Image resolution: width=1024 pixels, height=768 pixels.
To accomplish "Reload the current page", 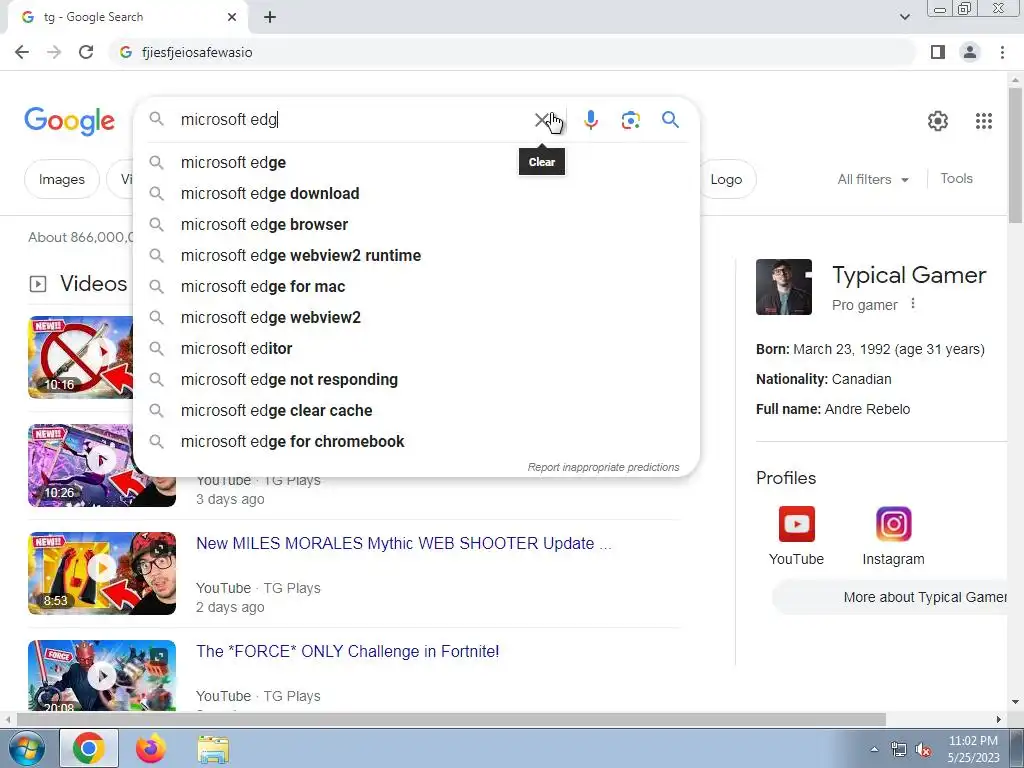I will (86, 52).
